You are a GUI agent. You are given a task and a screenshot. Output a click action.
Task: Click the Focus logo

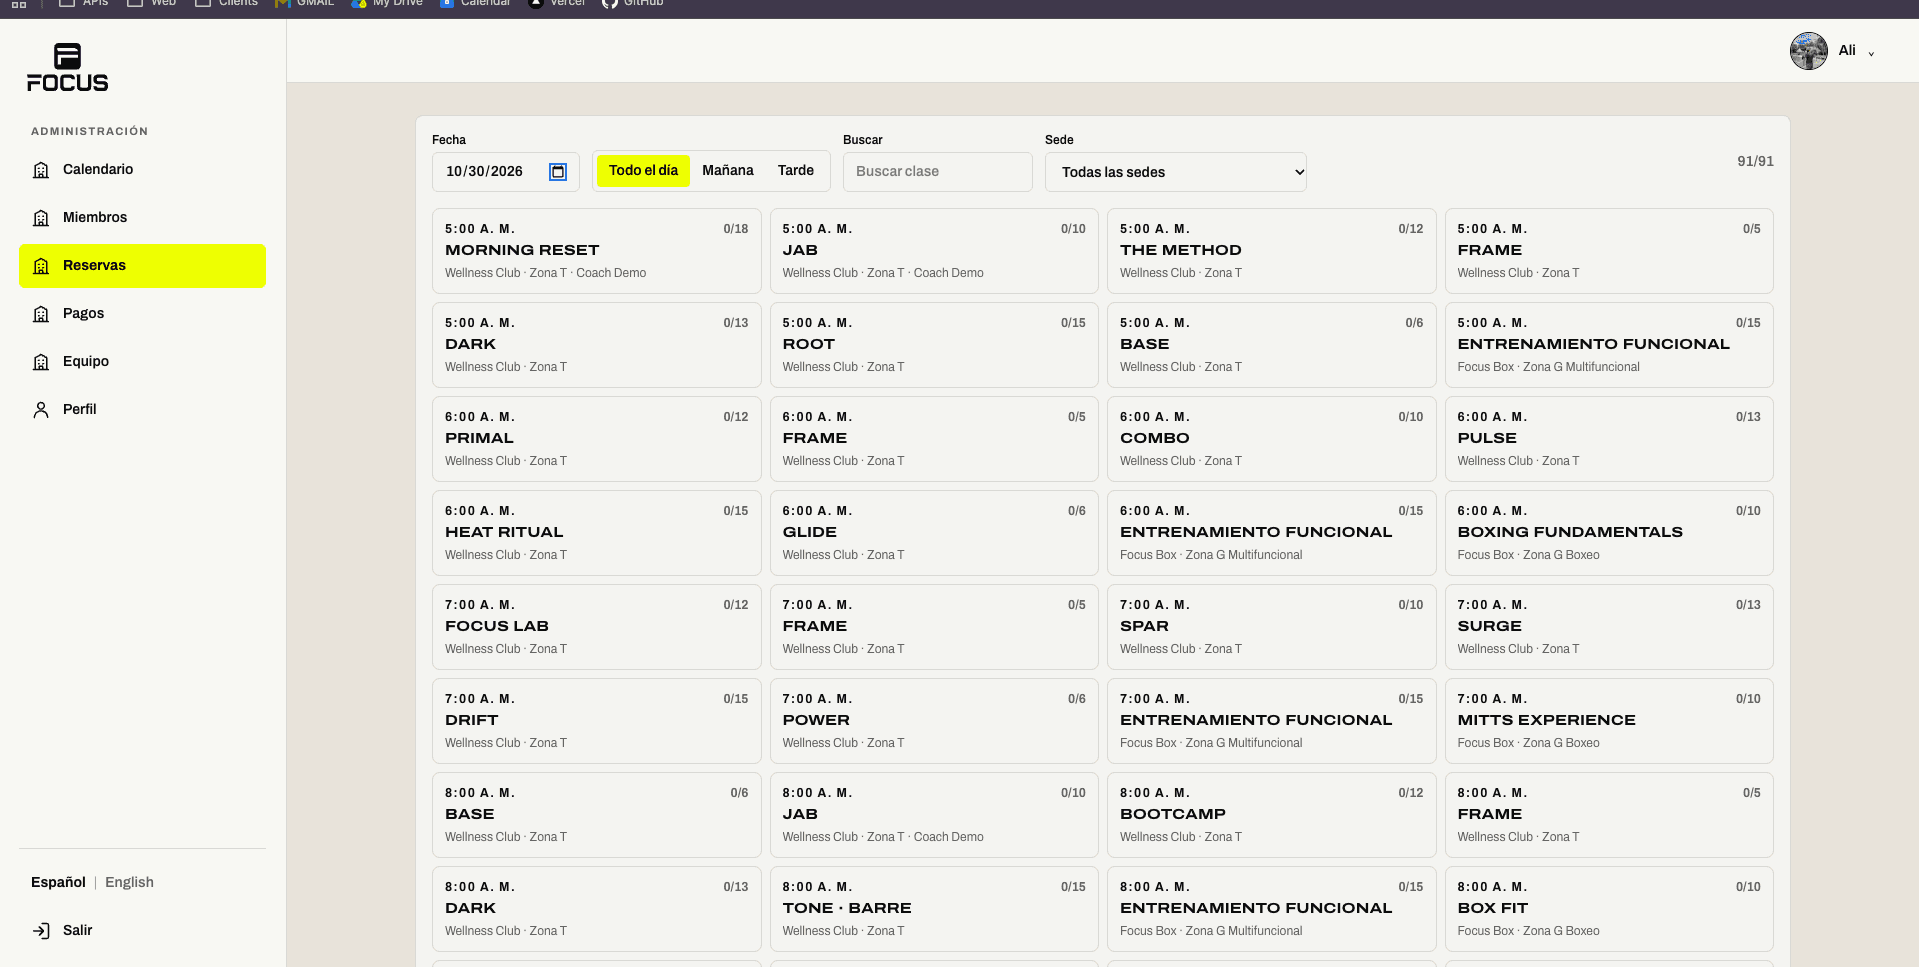68,68
